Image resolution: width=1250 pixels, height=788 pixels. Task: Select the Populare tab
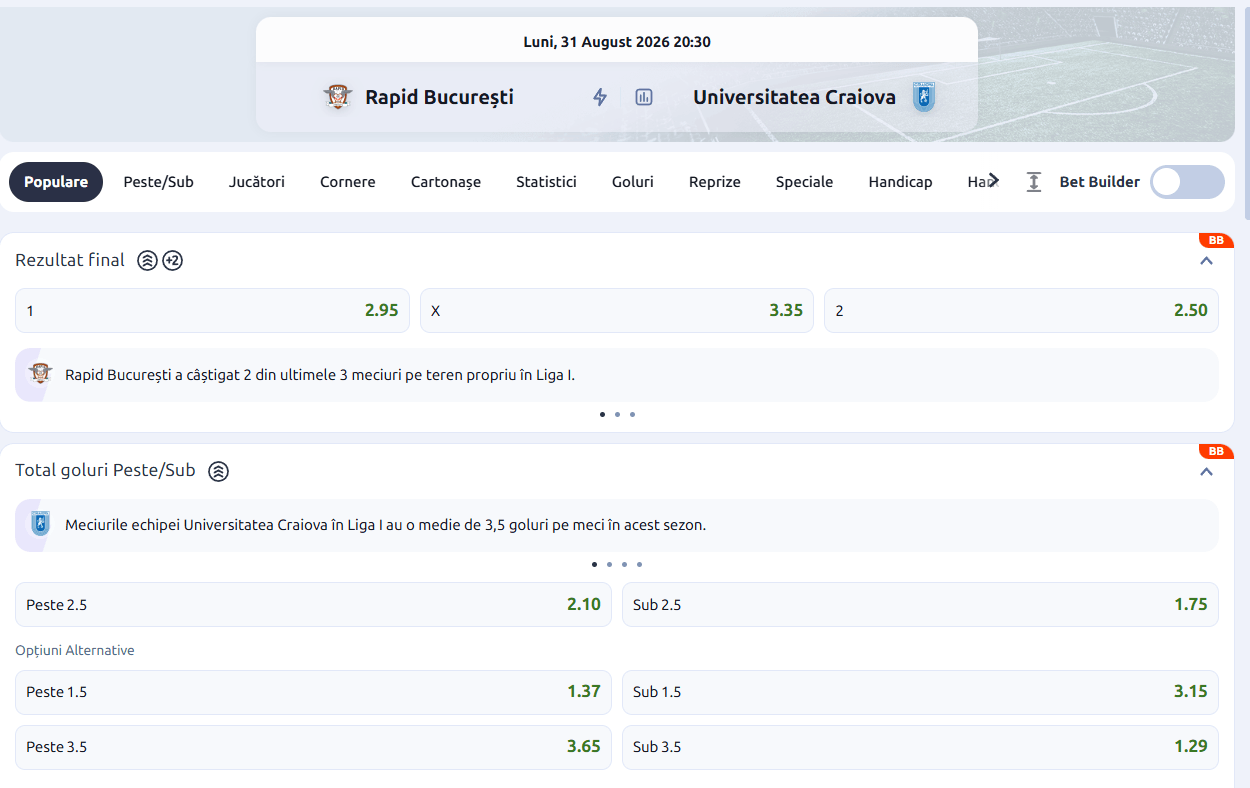(56, 182)
